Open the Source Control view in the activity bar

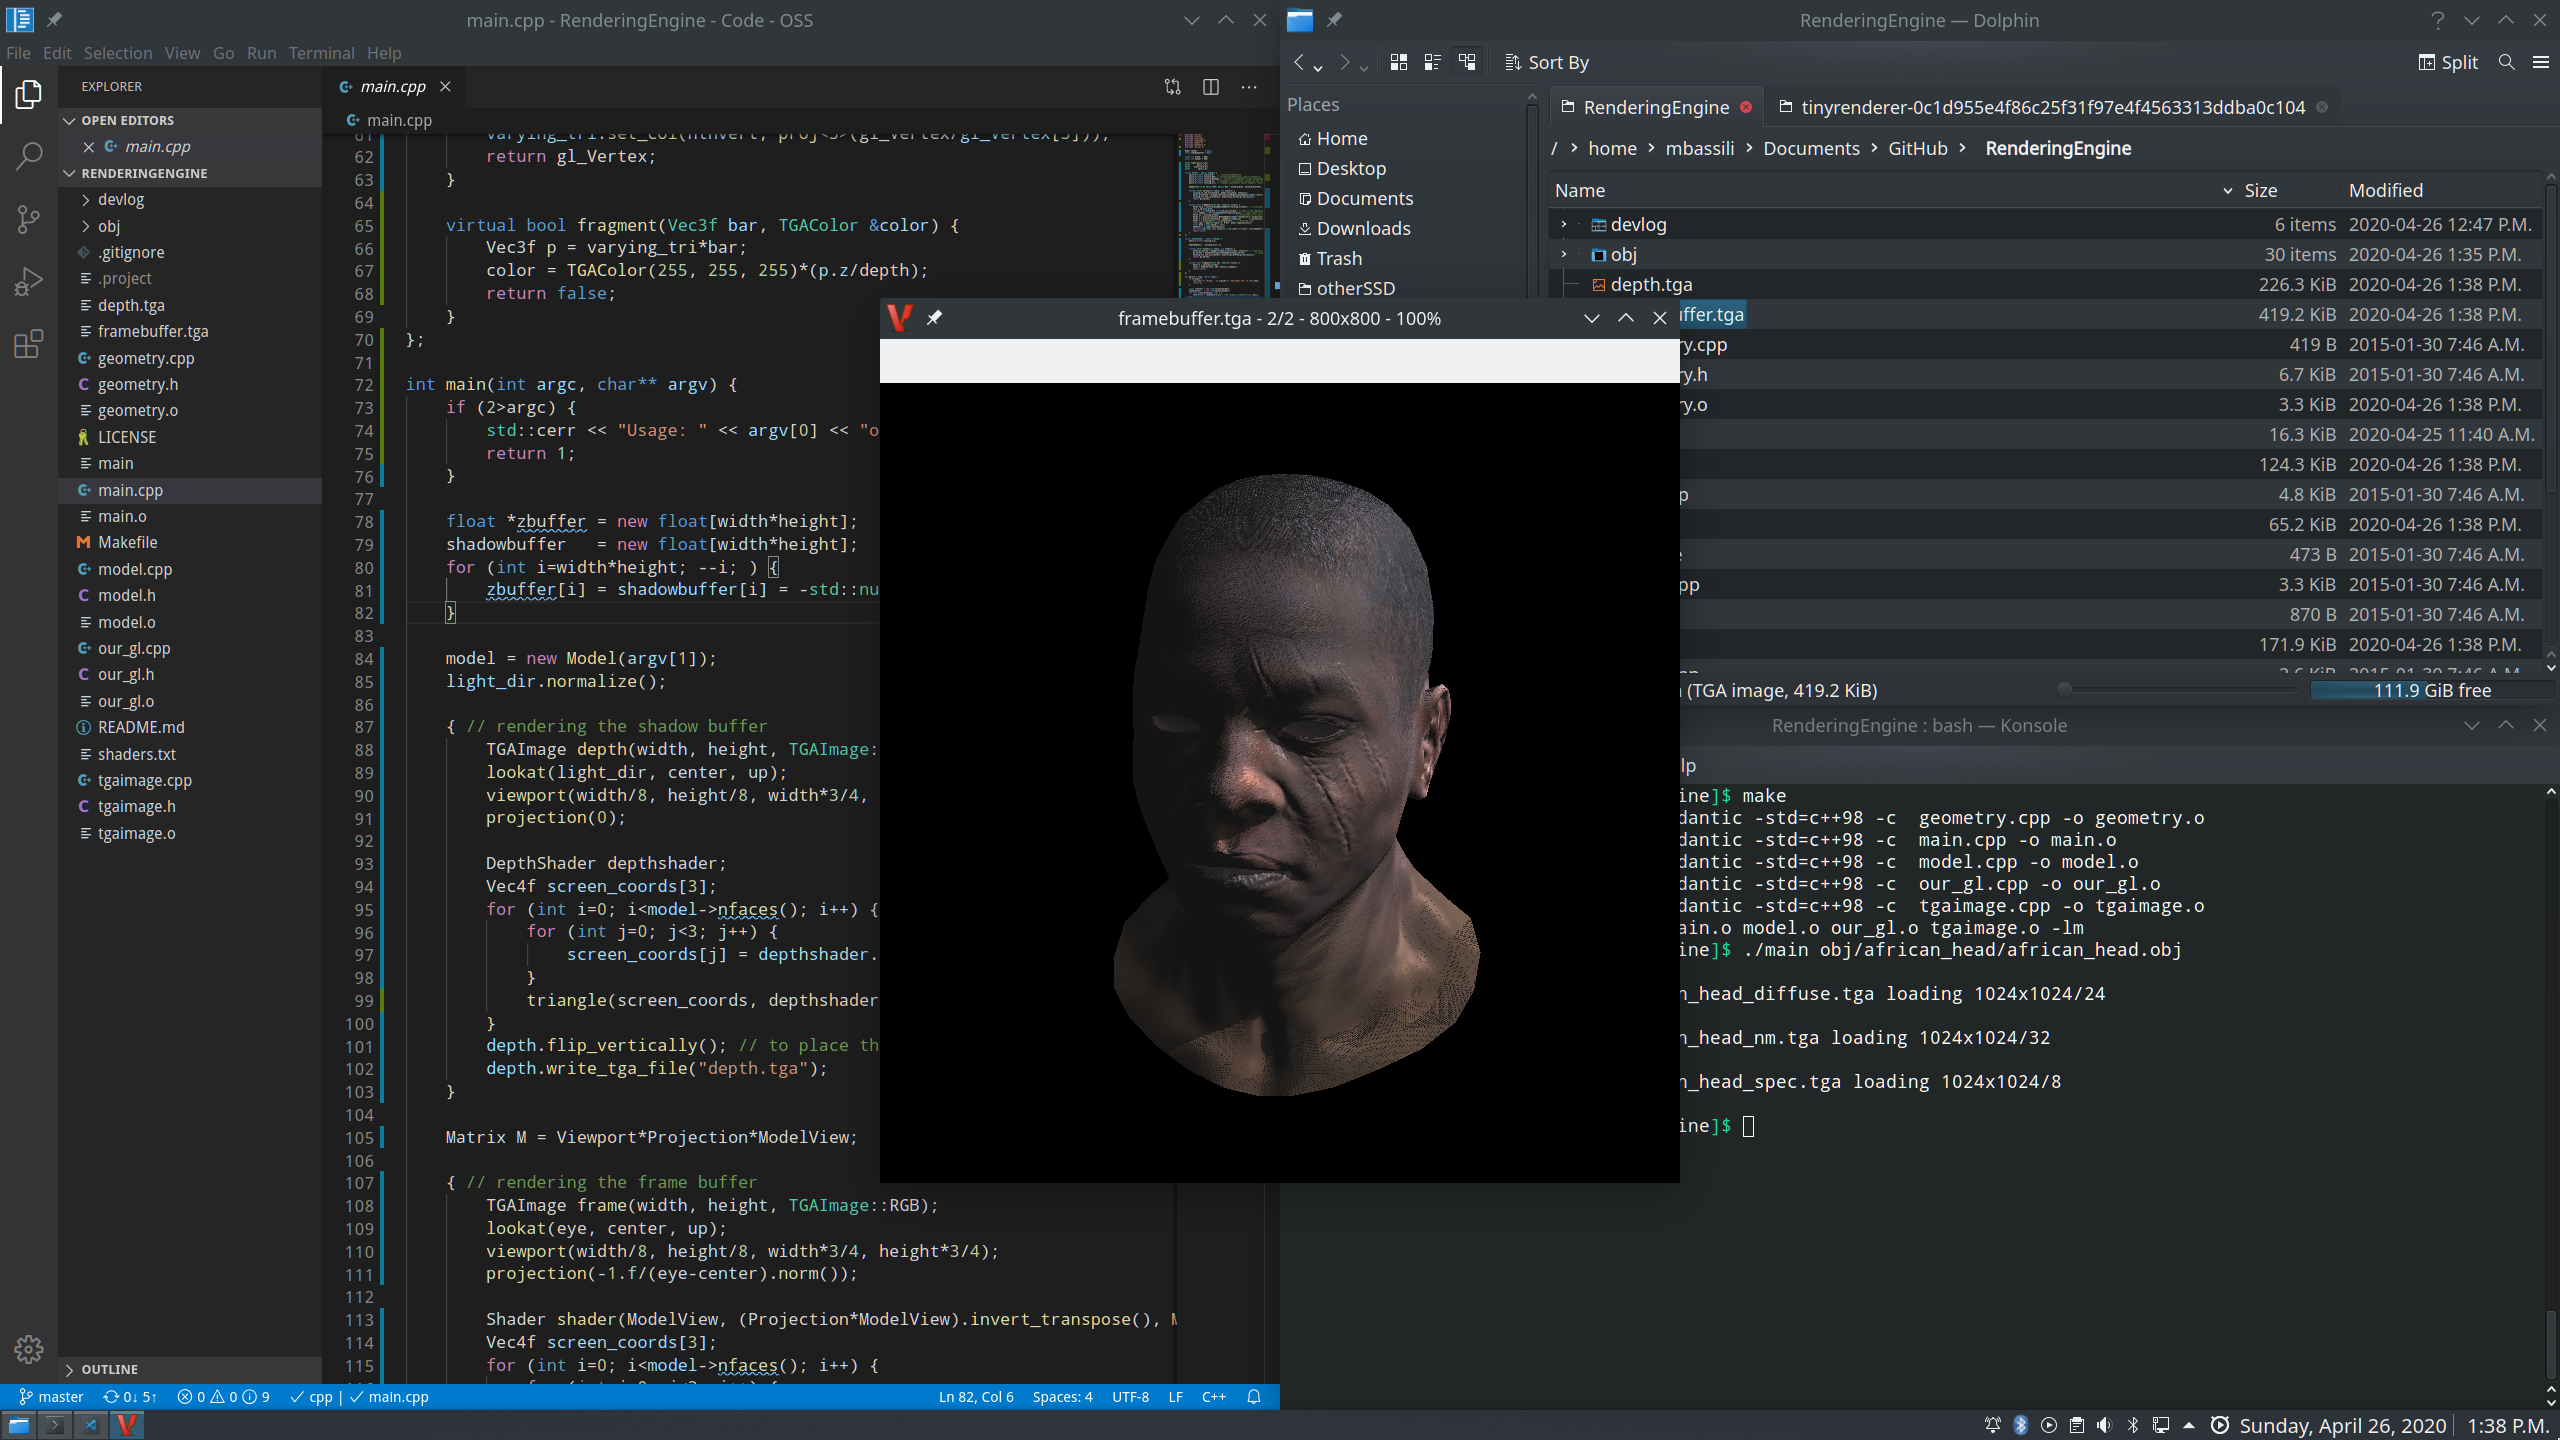28,219
